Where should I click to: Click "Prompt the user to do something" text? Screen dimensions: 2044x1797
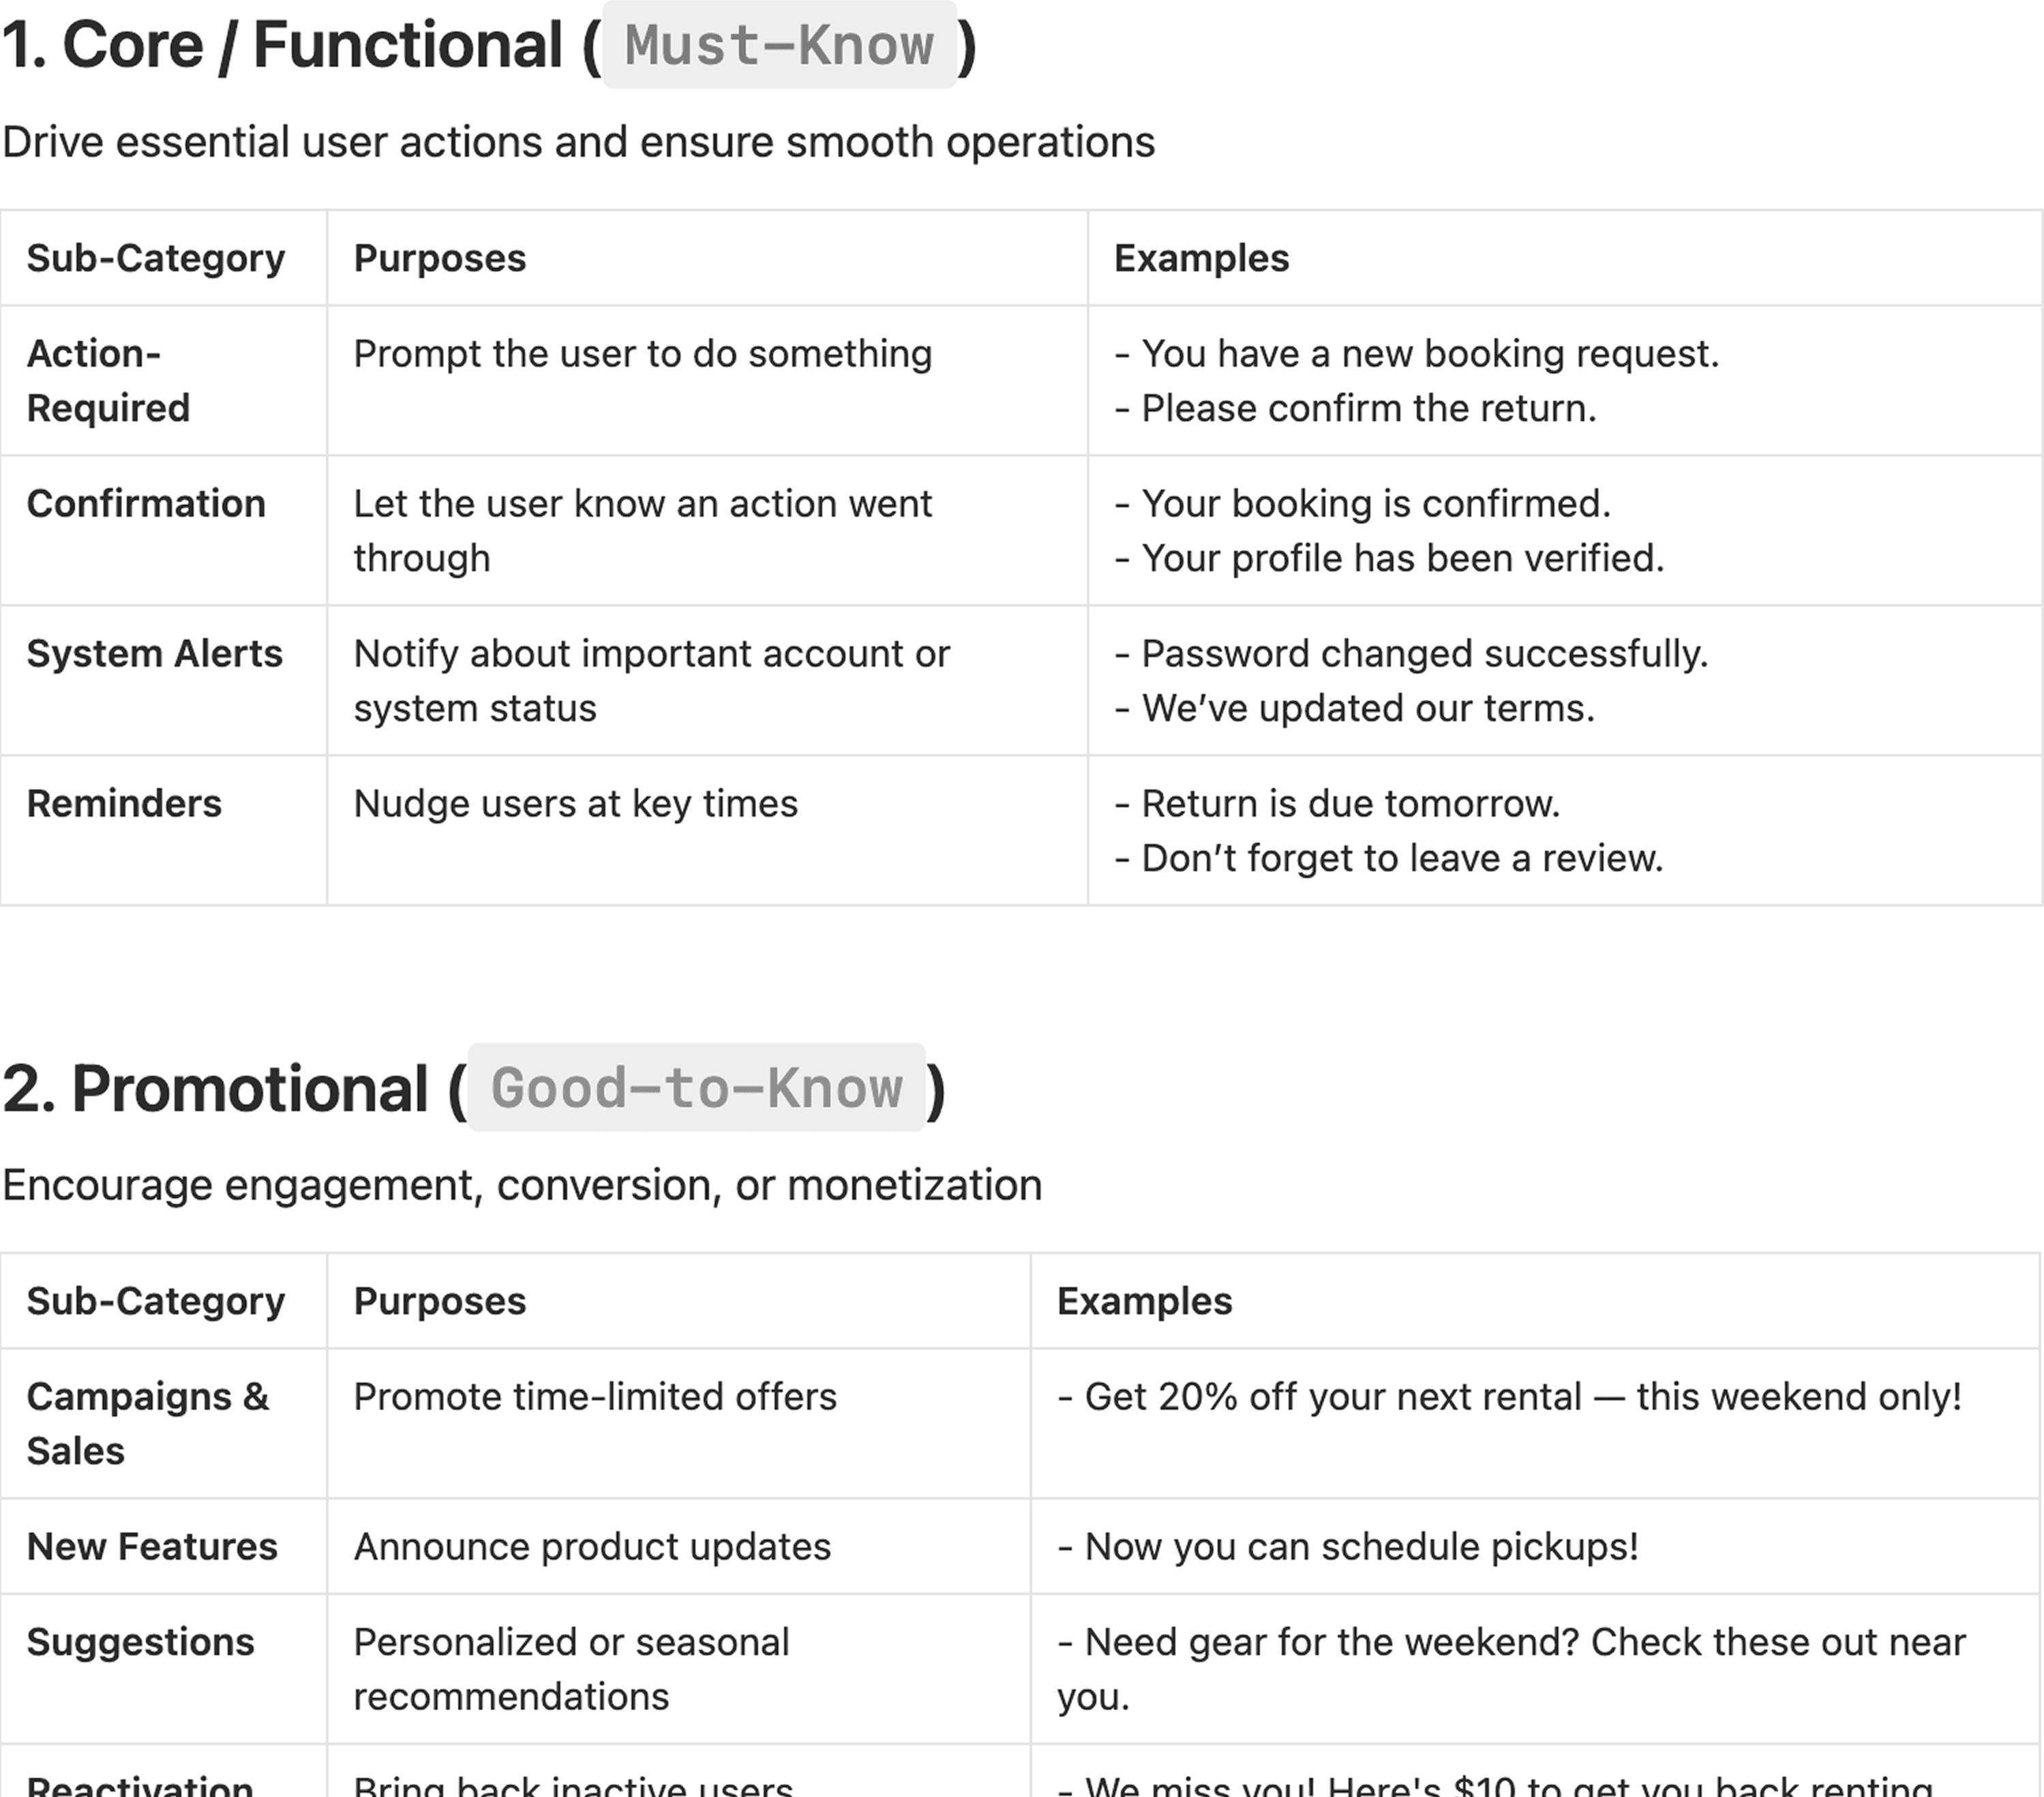(643, 354)
